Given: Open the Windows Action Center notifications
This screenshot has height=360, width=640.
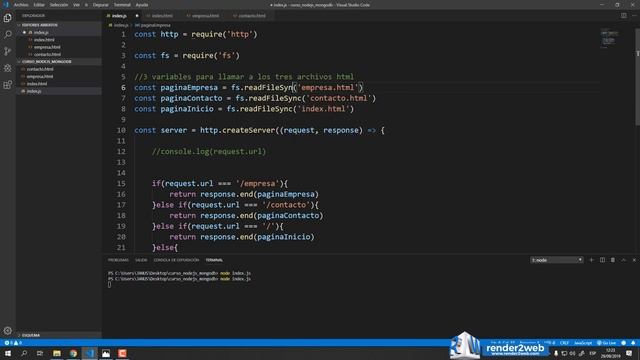Looking at the screenshot, I should pos(629,353).
